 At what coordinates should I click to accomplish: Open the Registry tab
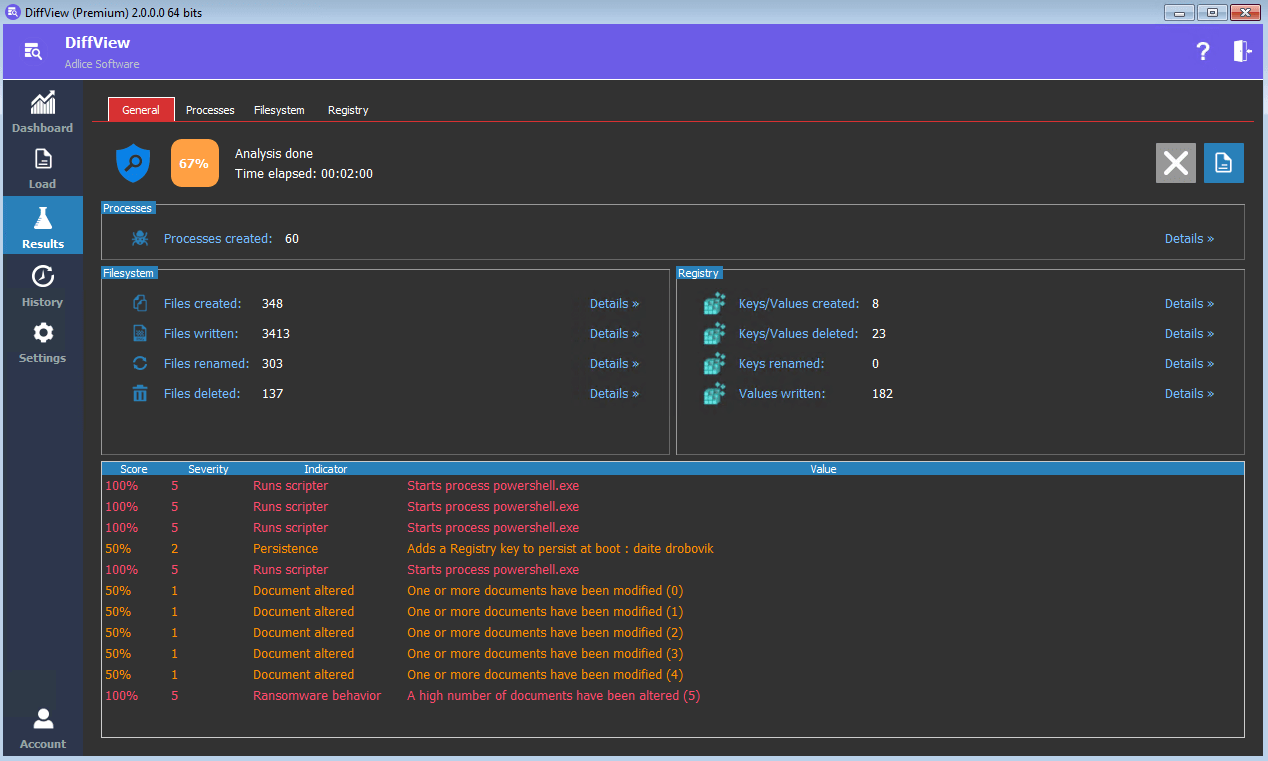(348, 110)
